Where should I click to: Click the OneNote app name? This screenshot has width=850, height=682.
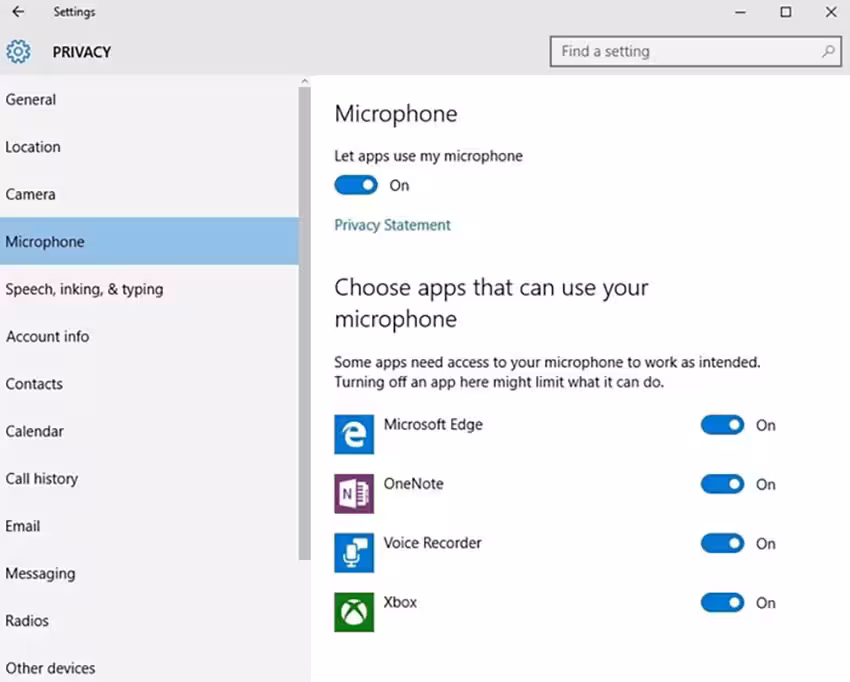coord(413,484)
